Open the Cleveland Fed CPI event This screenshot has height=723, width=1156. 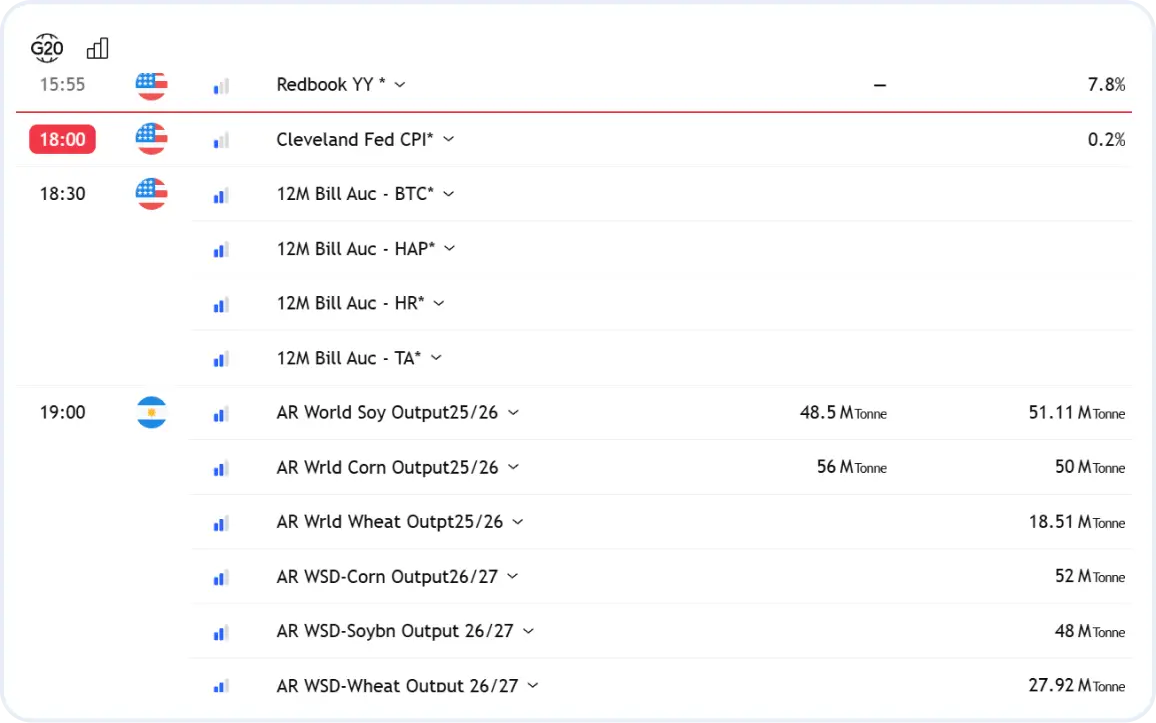pos(355,139)
